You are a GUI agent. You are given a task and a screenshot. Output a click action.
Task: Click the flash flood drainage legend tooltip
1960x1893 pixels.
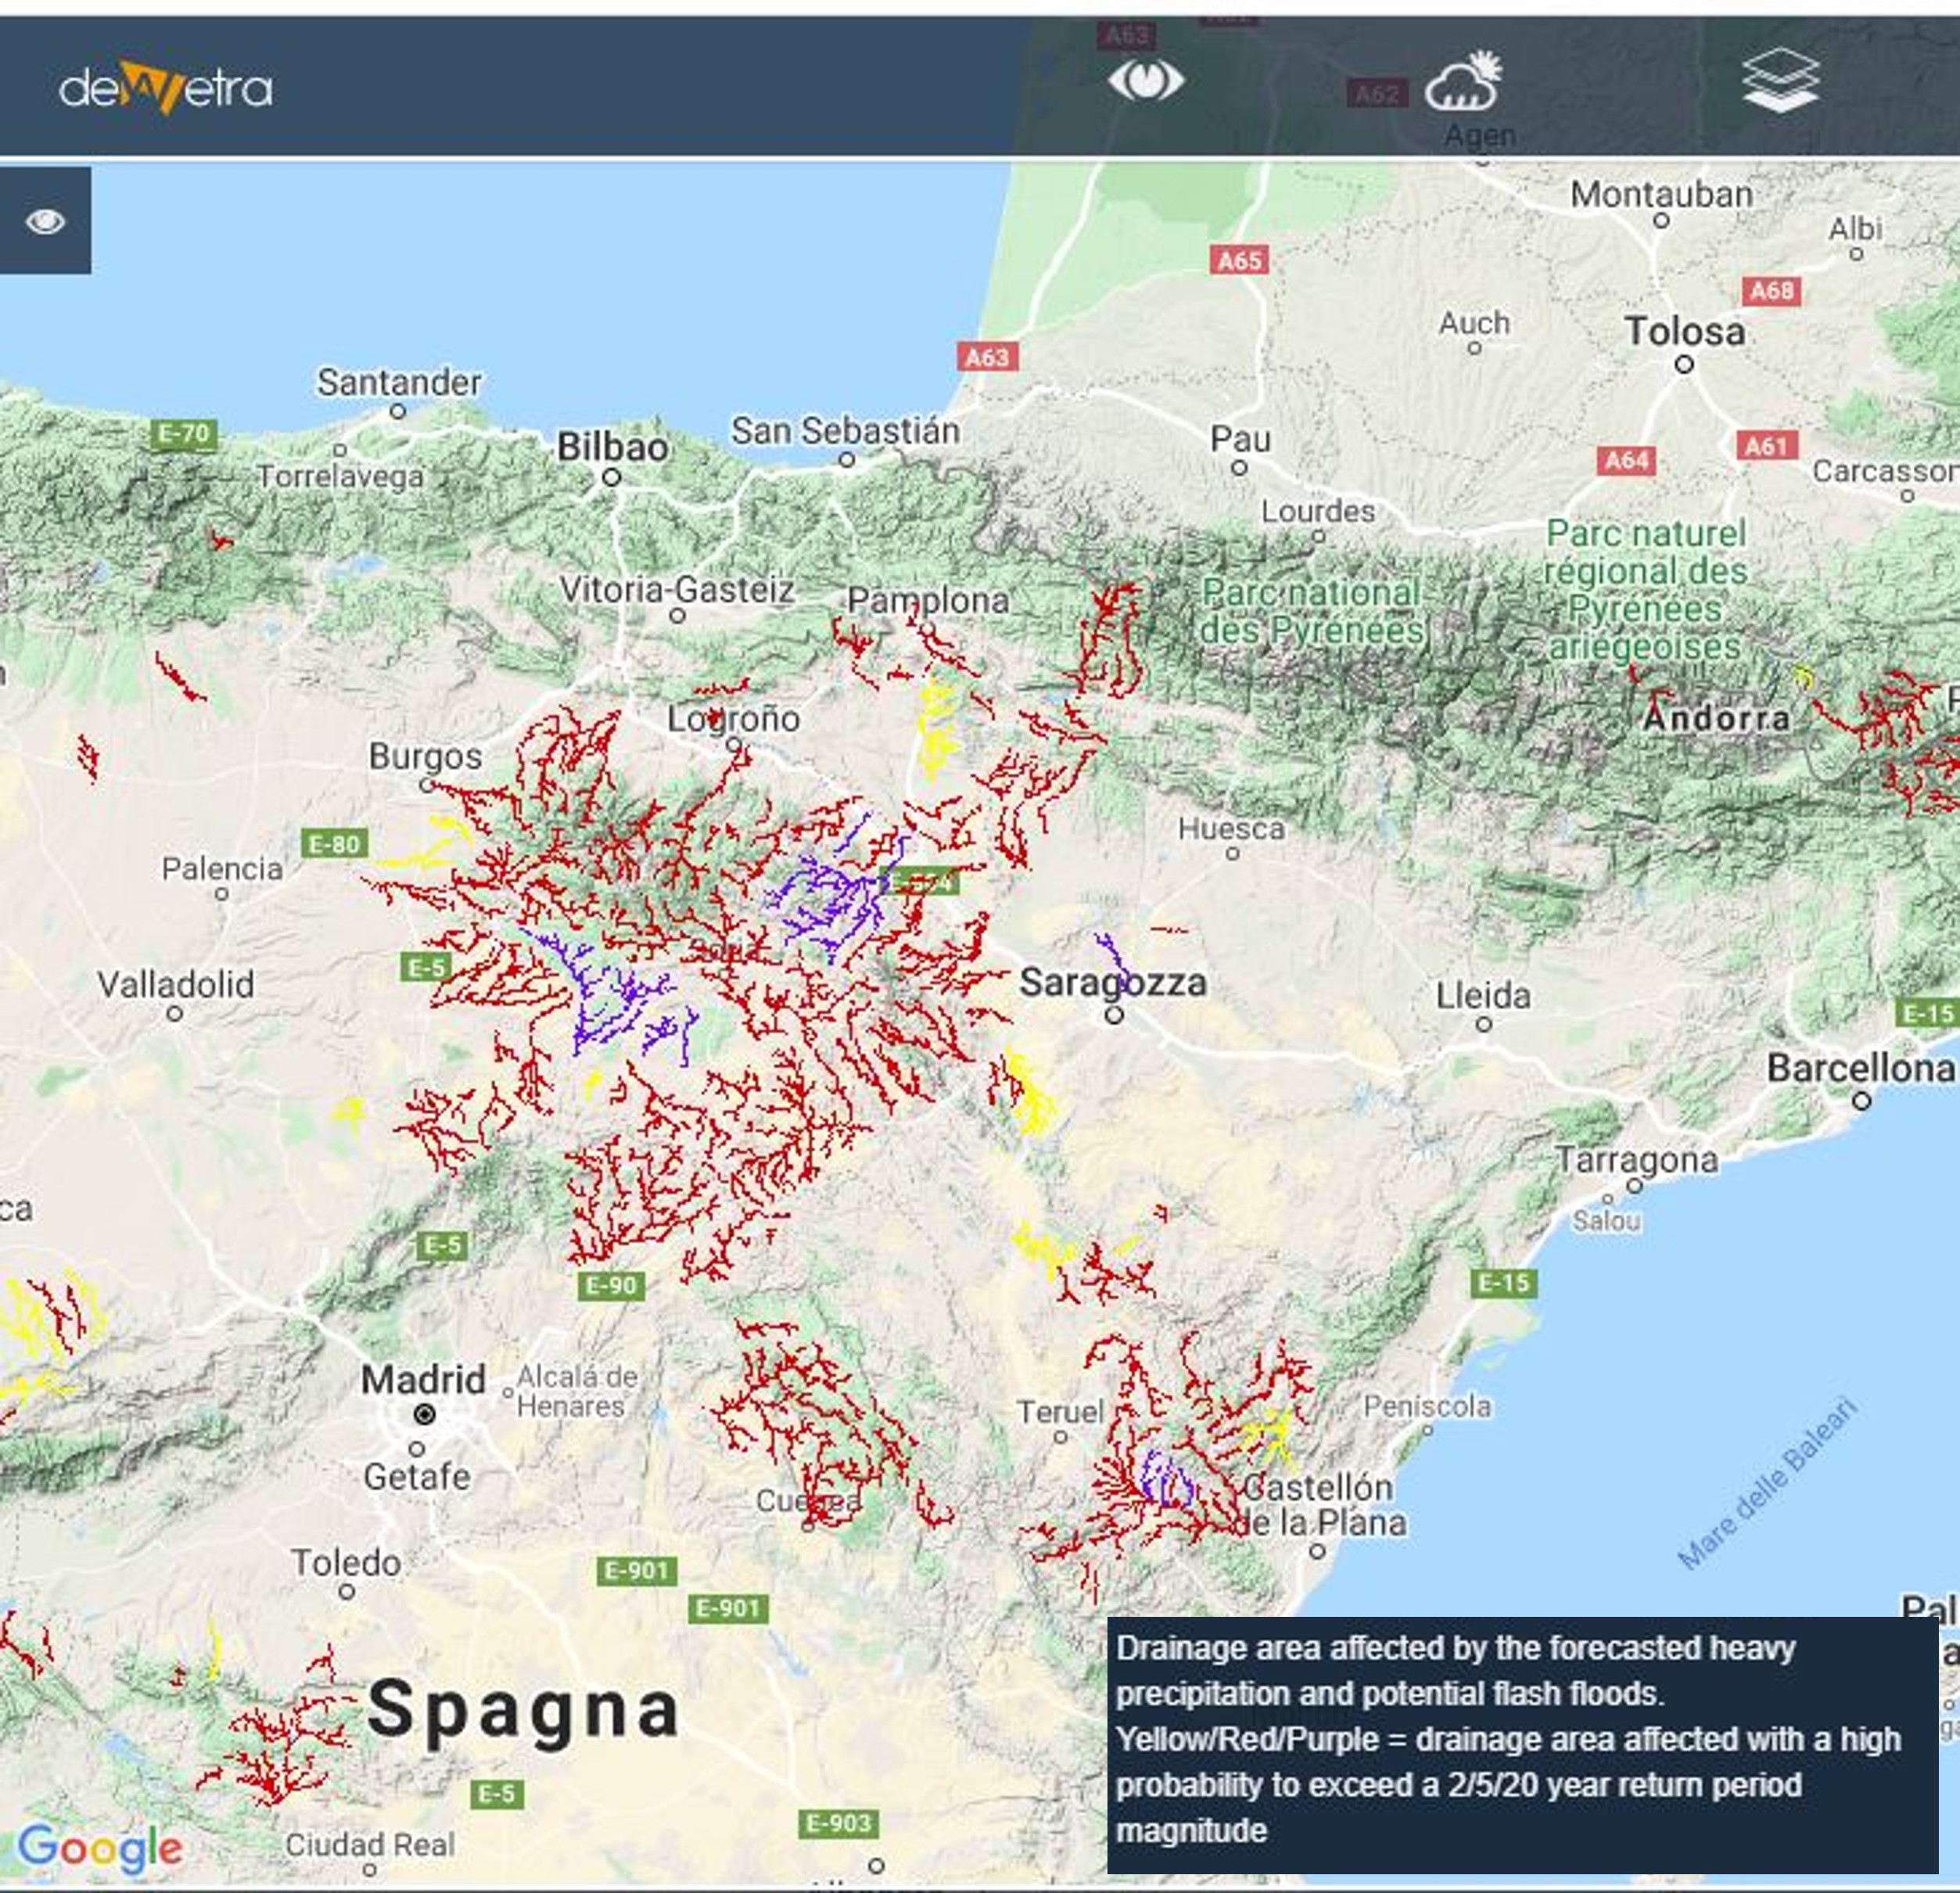coord(1521,1744)
